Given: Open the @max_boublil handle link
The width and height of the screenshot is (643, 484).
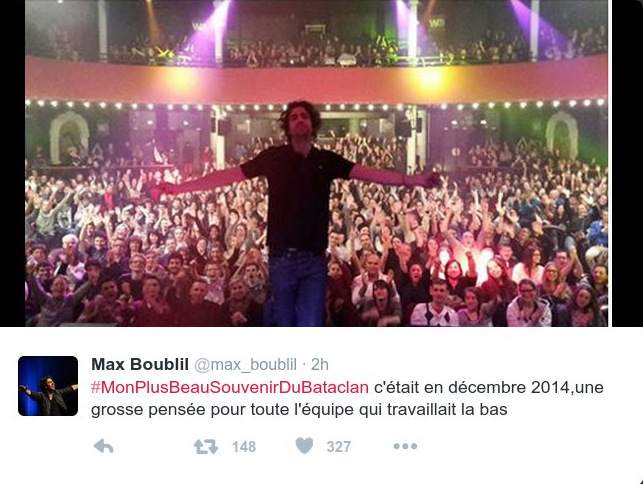Looking at the screenshot, I should click(x=245, y=365).
